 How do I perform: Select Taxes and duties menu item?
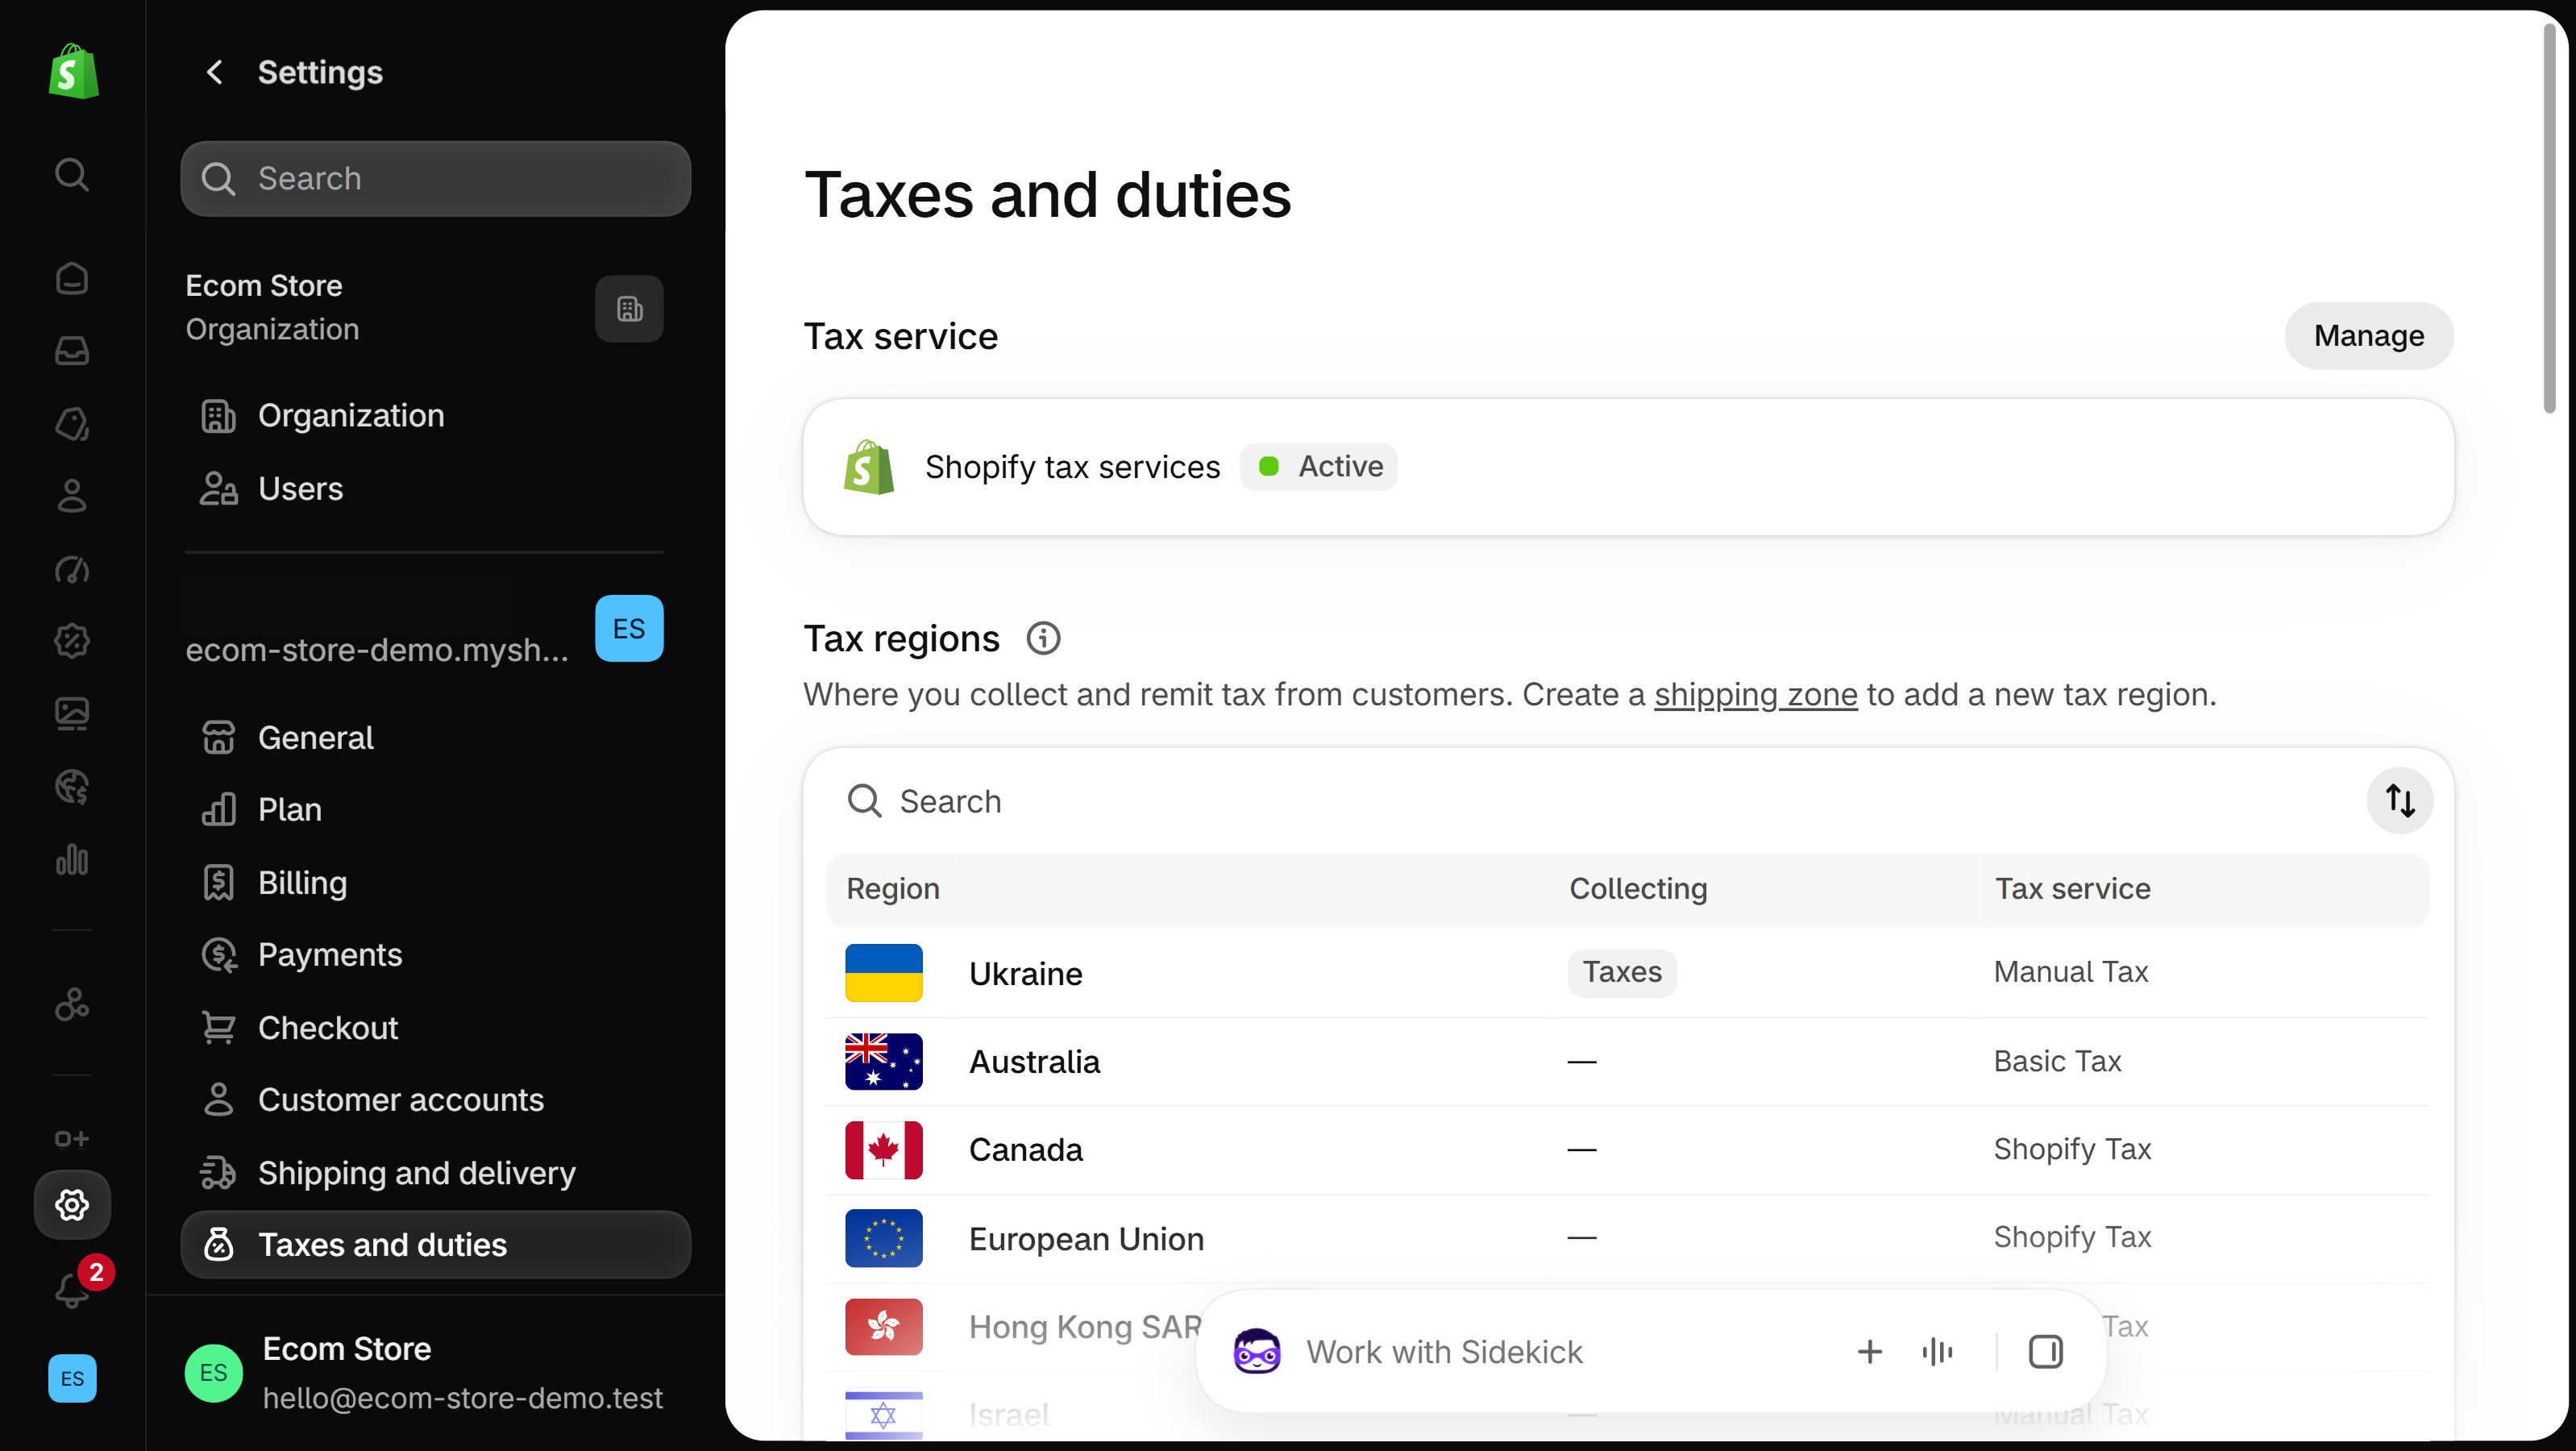435,1244
